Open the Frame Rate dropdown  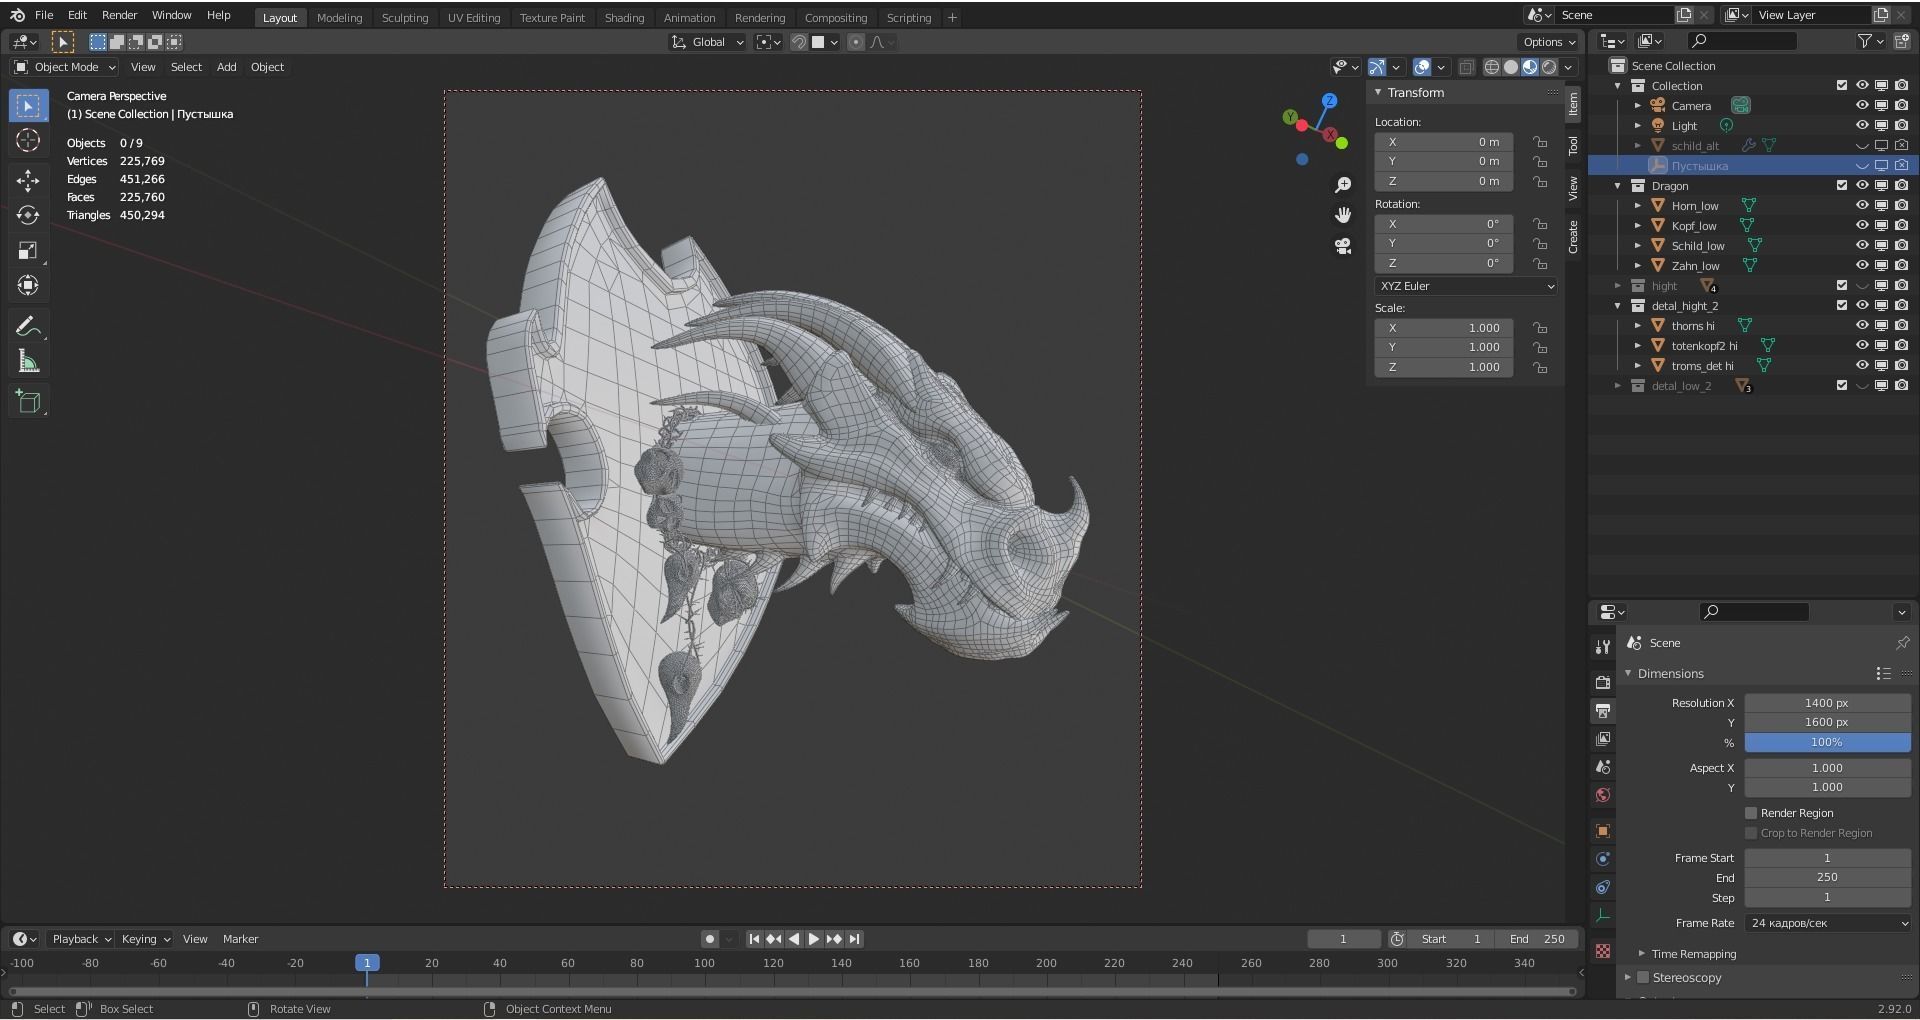(1828, 923)
